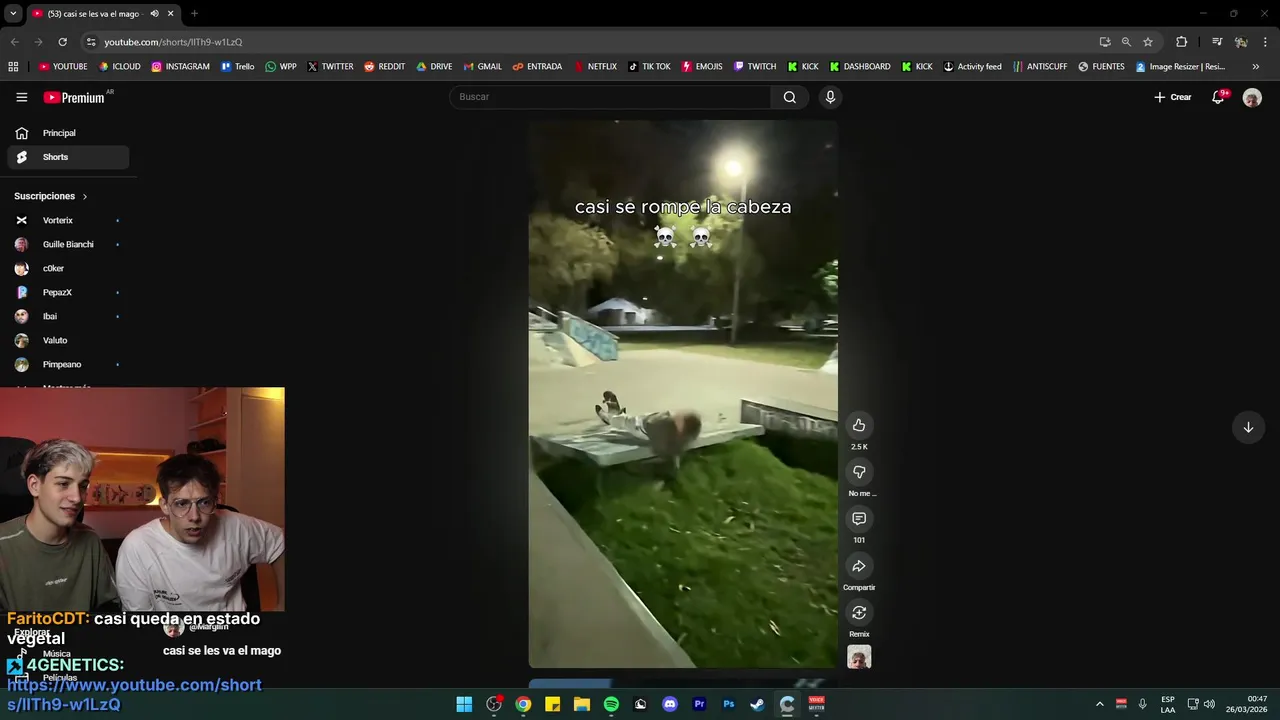The height and width of the screenshot is (720, 1280).
Task: Open comments on the Short
Action: (x=859, y=518)
